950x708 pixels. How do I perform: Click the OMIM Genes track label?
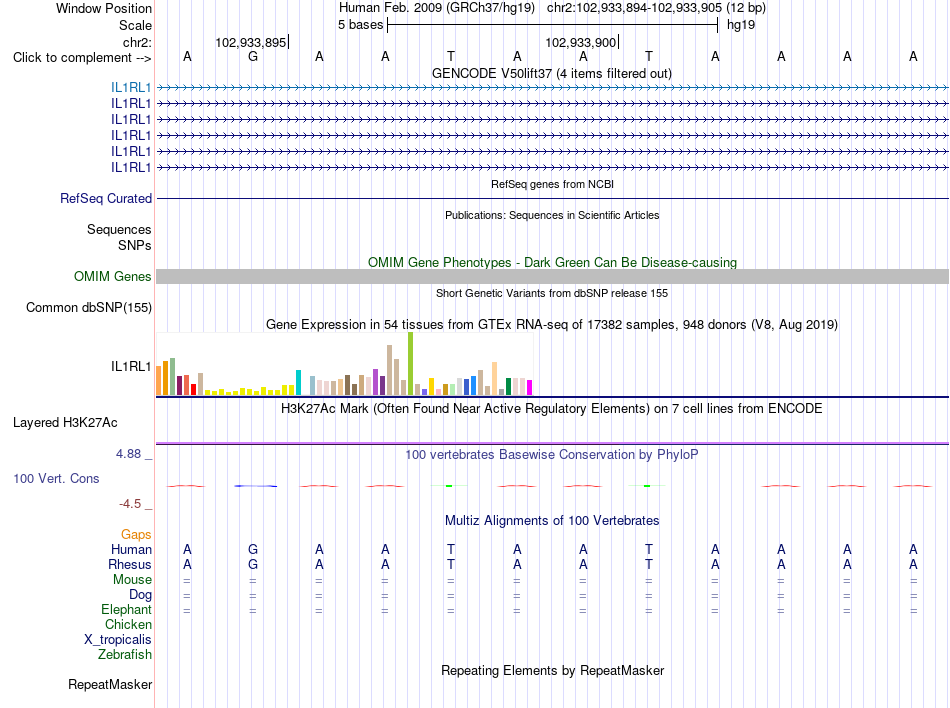112,276
